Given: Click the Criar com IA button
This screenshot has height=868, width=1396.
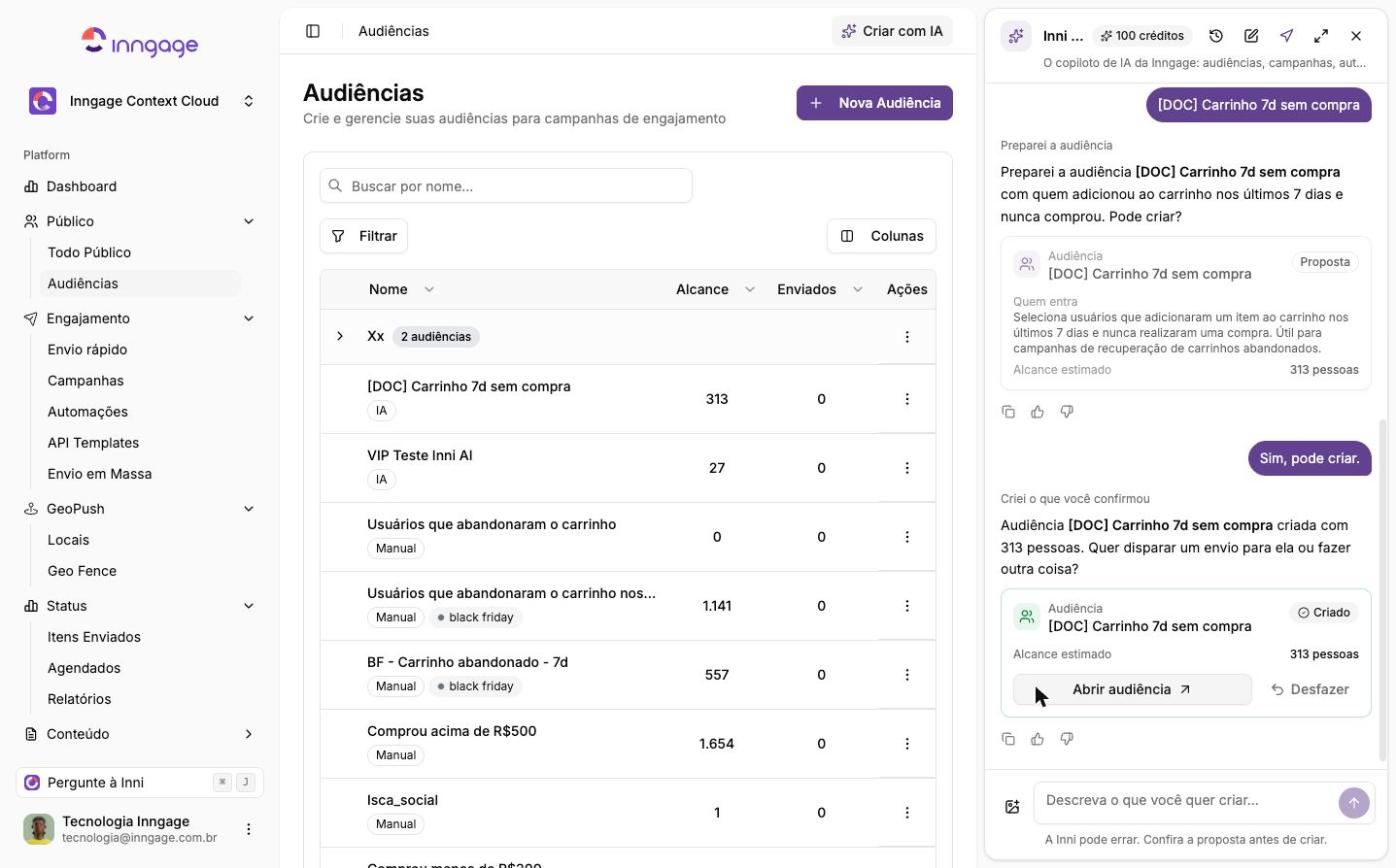Looking at the screenshot, I should coord(892,31).
